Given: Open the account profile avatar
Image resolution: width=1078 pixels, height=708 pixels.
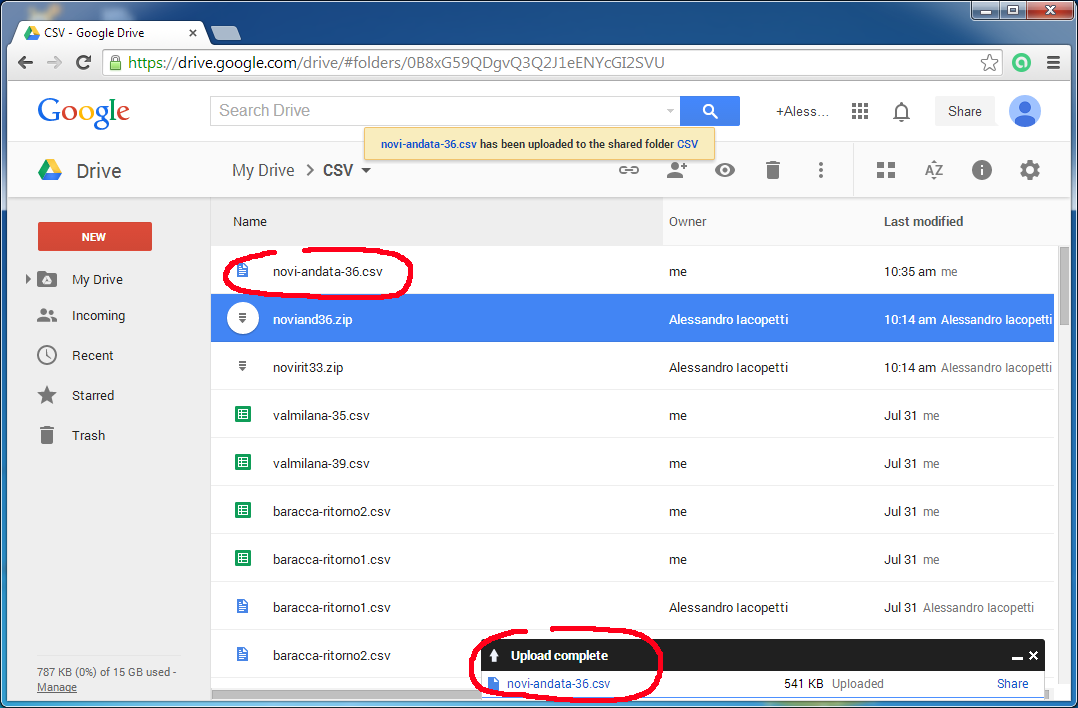Looking at the screenshot, I should coord(1024,111).
